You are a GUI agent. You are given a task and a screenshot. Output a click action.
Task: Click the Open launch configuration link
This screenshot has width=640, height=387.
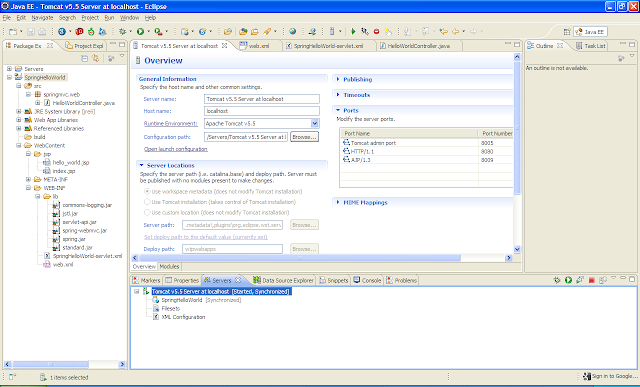click(176, 149)
